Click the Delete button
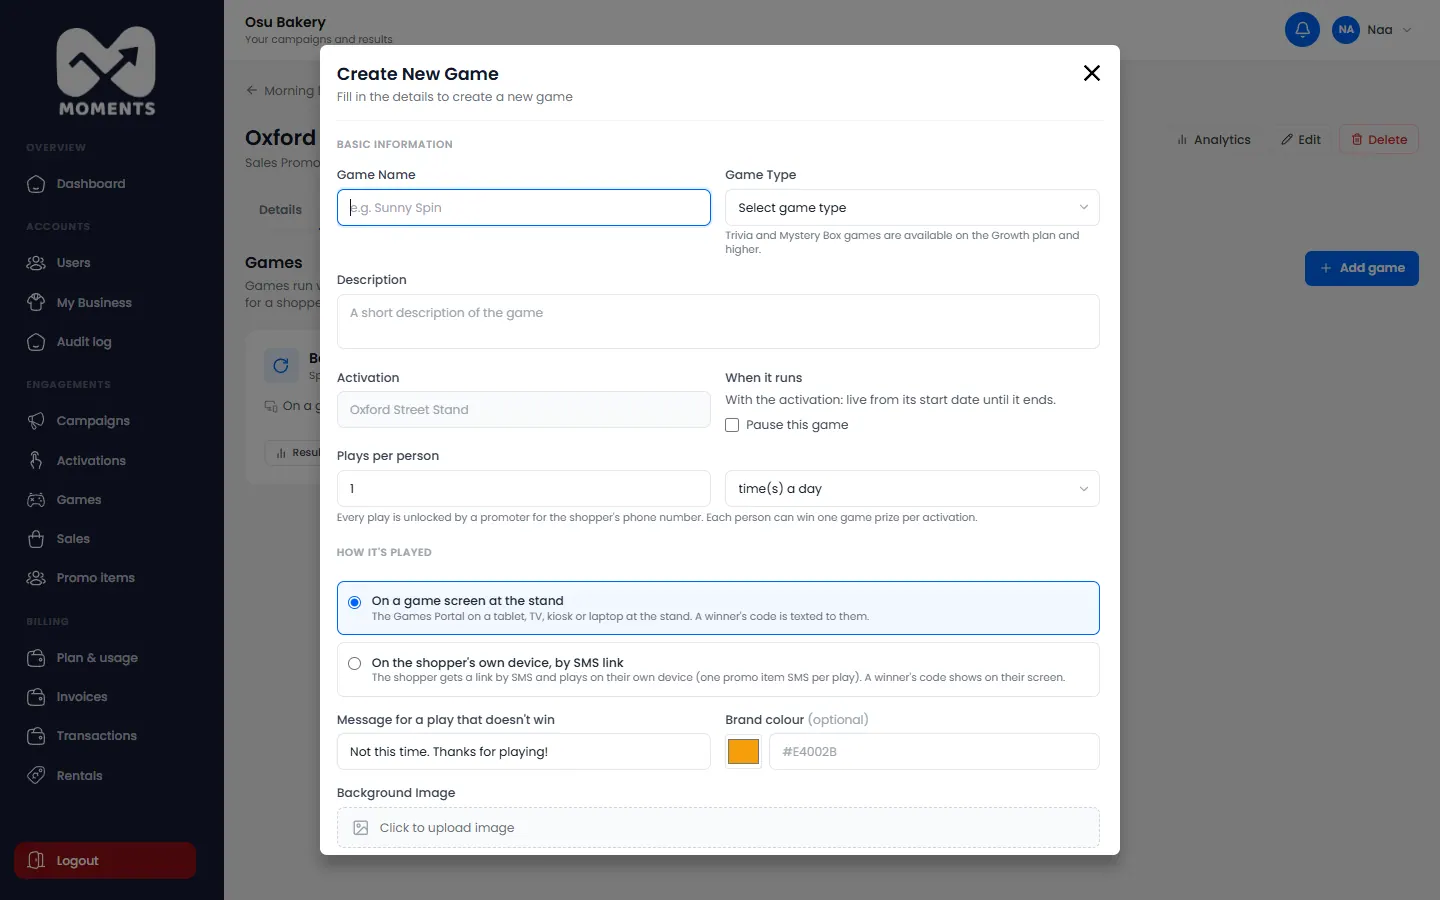Screen dimensions: 1440x900 click(1379, 140)
